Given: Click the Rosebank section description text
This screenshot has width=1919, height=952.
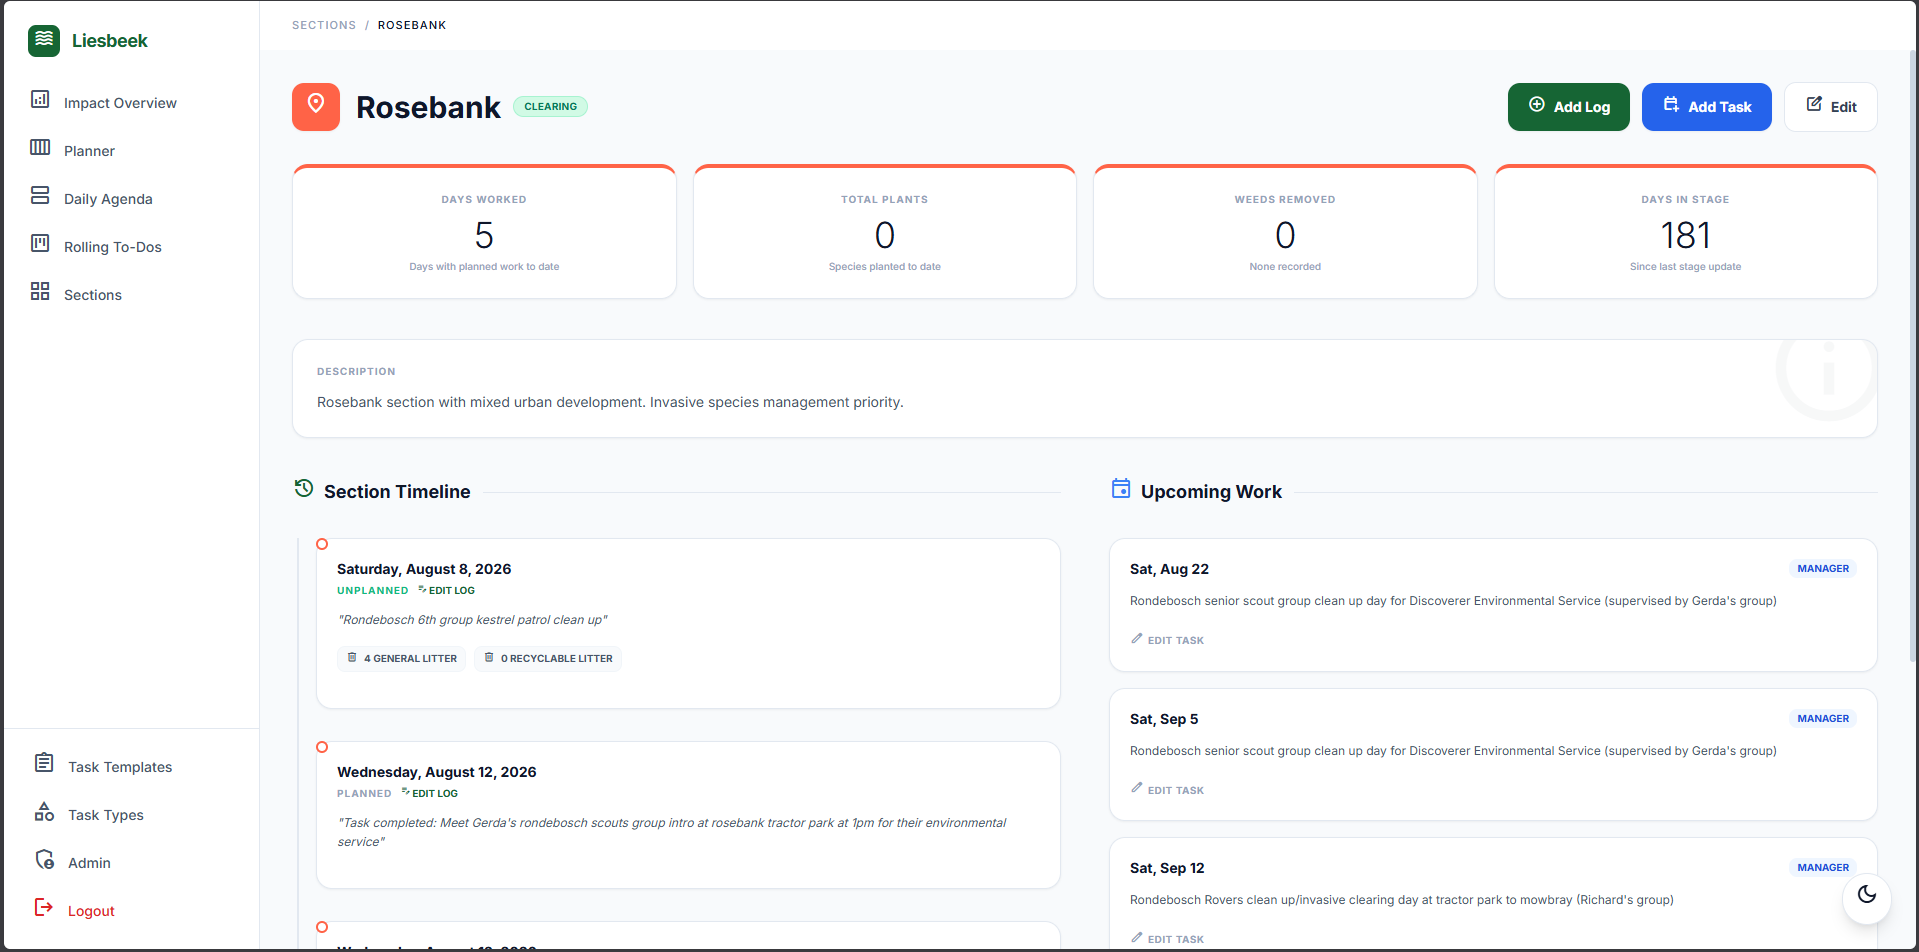Looking at the screenshot, I should [x=610, y=402].
